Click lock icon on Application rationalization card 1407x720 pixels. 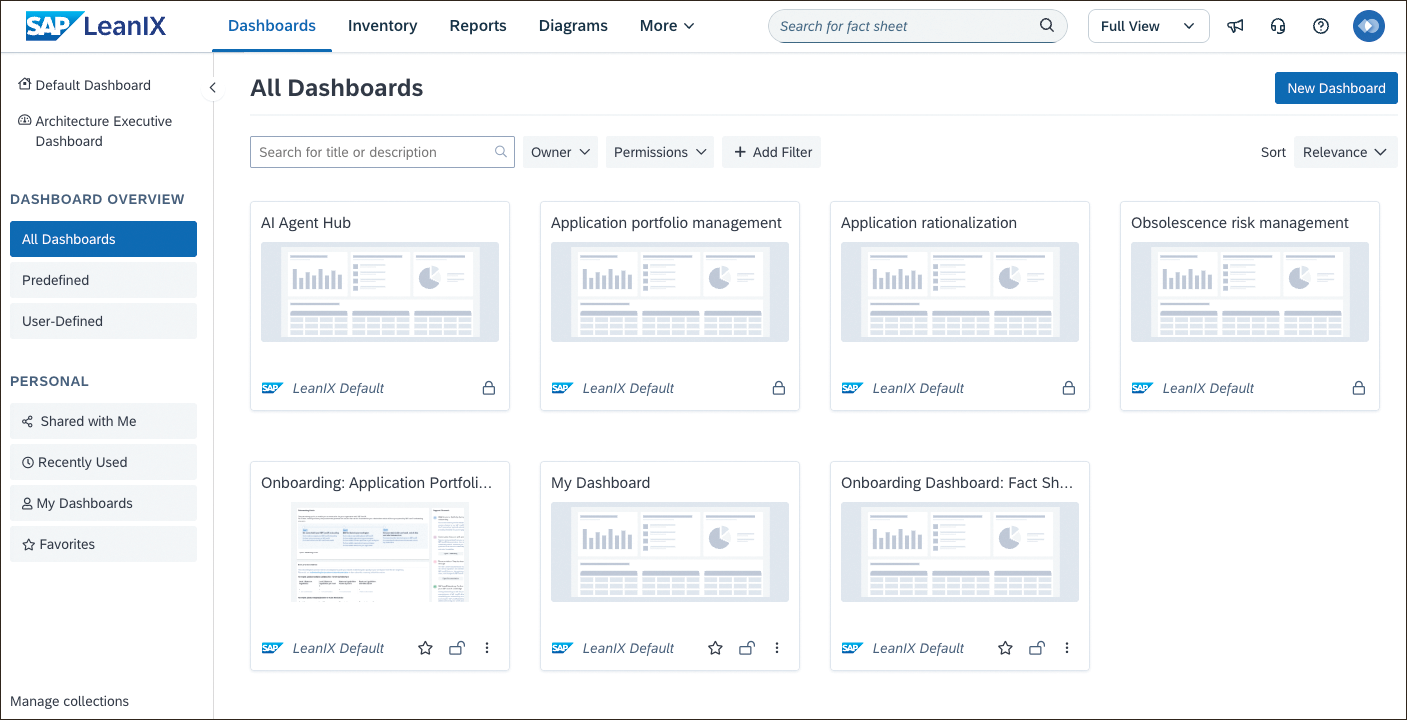[1069, 388]
